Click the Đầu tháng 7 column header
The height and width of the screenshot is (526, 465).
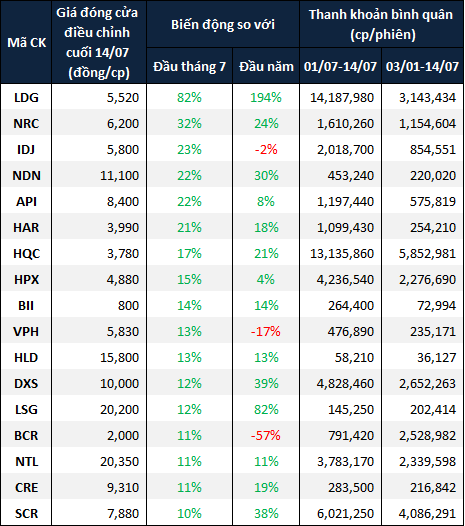[x=190, y=66]
